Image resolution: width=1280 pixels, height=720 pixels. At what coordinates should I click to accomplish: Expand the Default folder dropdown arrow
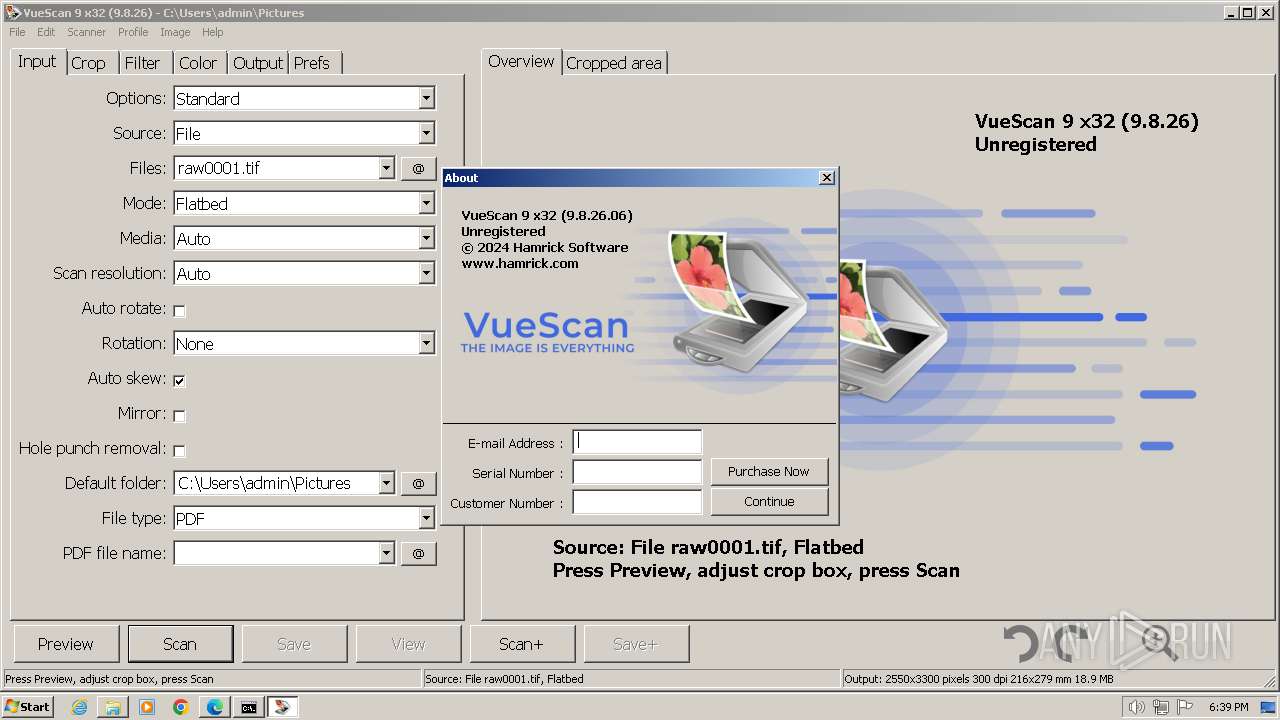point(386,483)
